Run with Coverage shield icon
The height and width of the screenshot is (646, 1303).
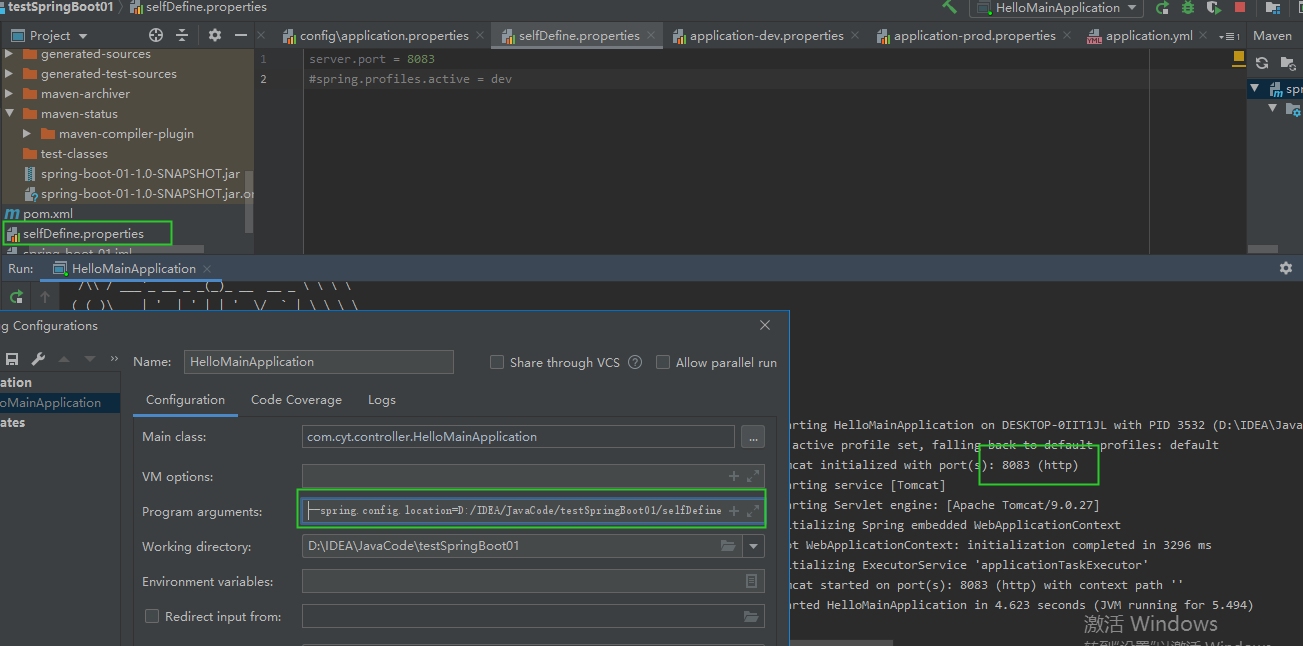click(1214, 8)
